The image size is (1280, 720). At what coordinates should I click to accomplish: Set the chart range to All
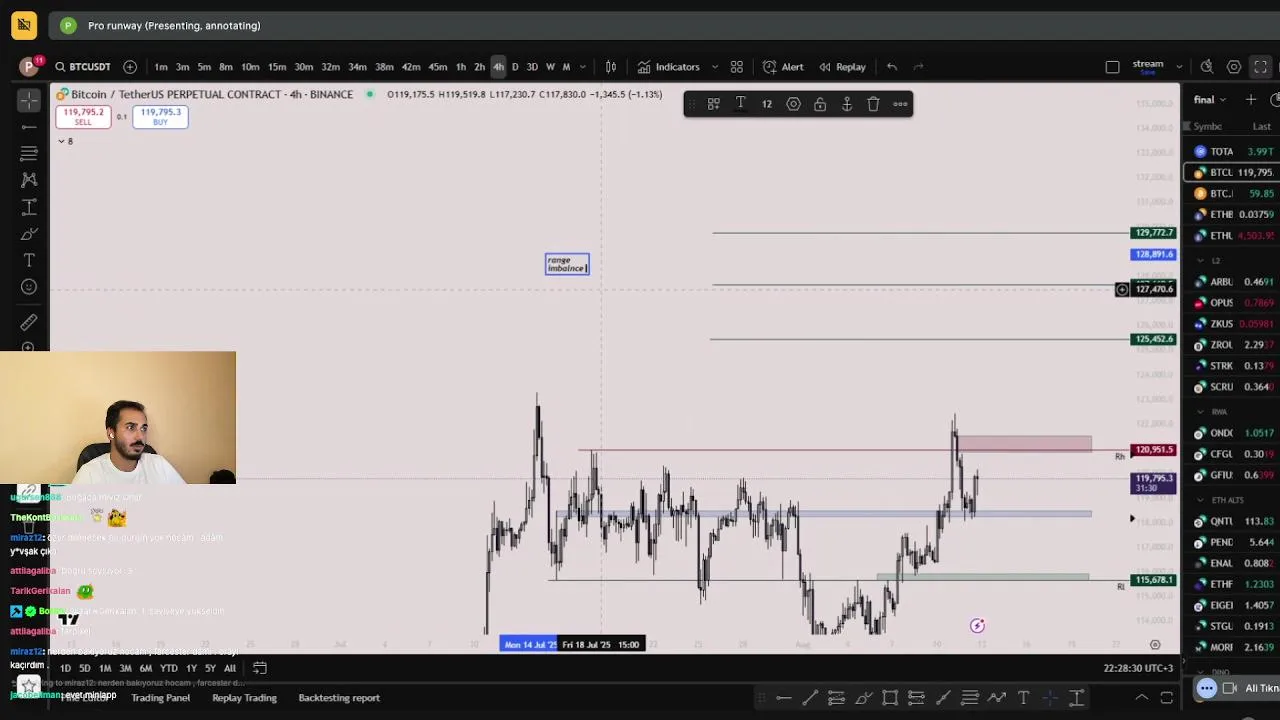[230, 668]
